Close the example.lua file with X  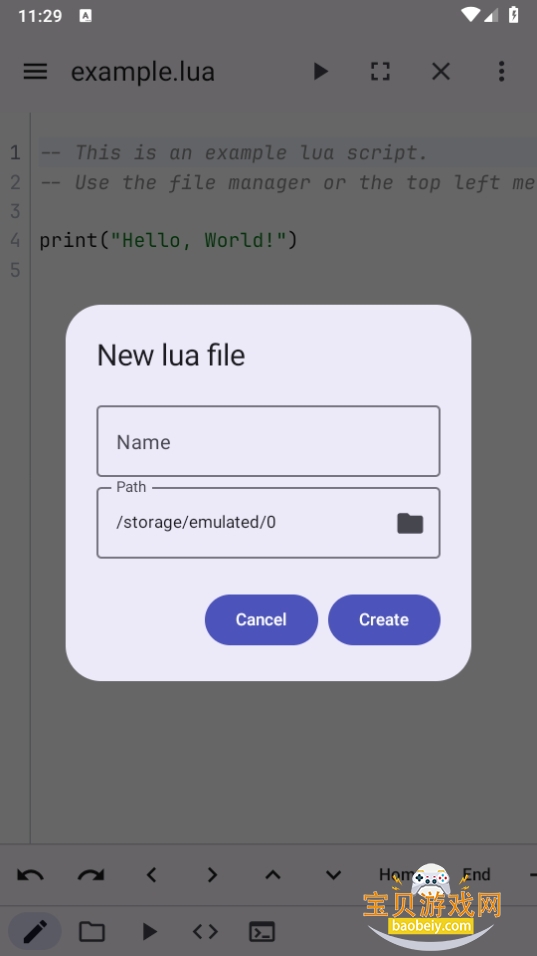[441, 71]
